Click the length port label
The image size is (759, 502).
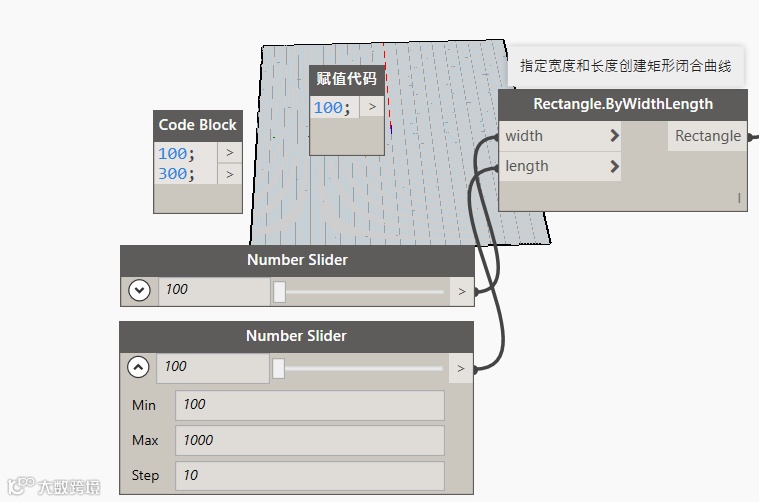coord(527,167)
